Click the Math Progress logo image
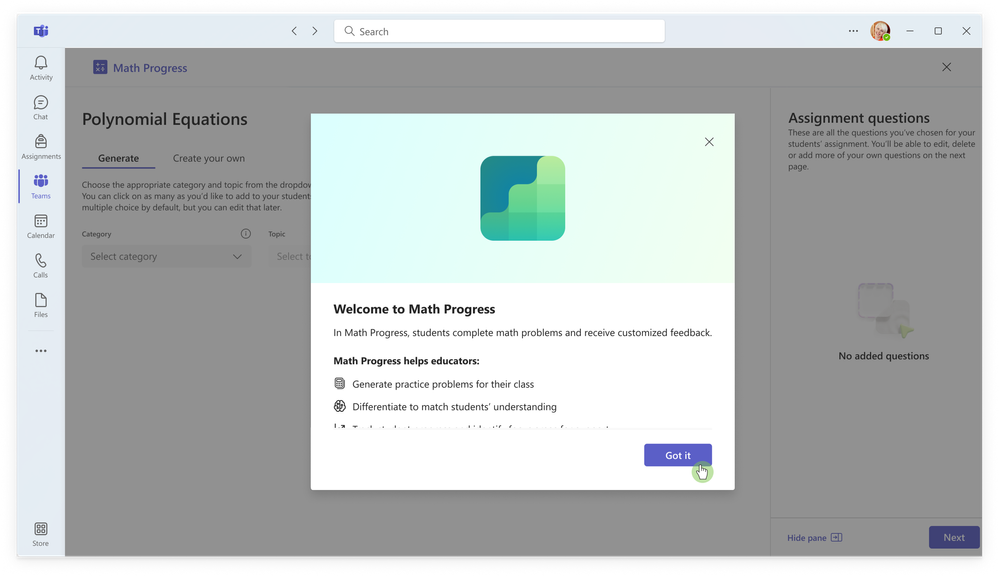This screenshot has height=576, width=999. tap(522, 198)
